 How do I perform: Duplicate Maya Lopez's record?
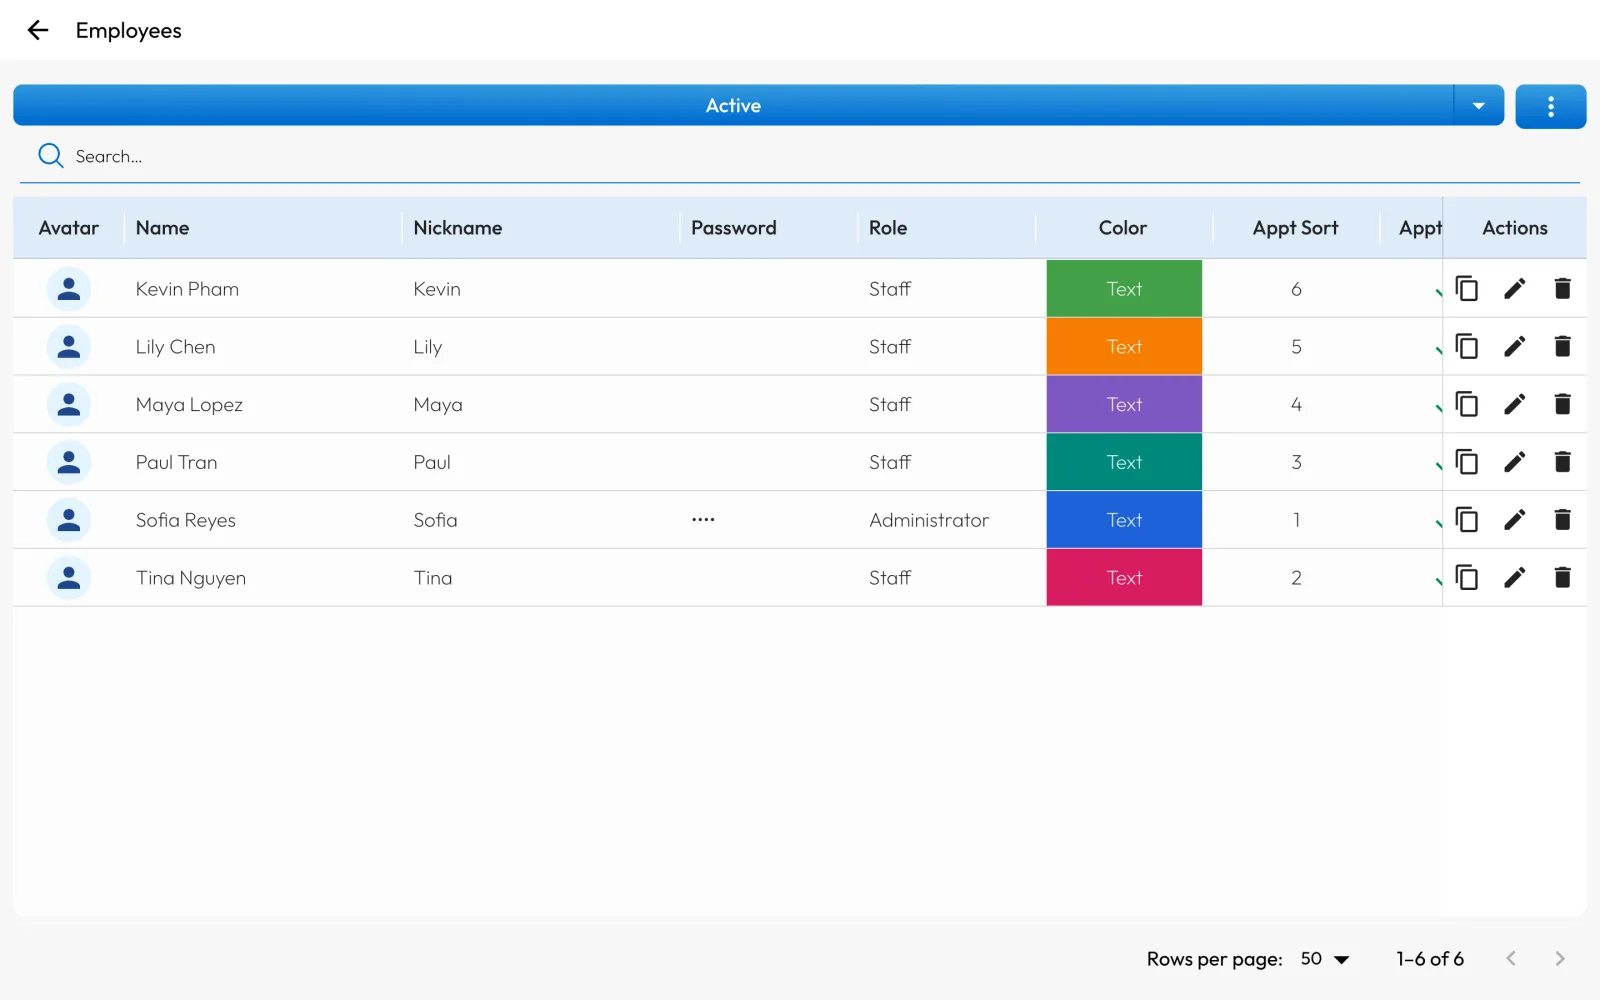pyautogui.click(x=1467, y=405)
